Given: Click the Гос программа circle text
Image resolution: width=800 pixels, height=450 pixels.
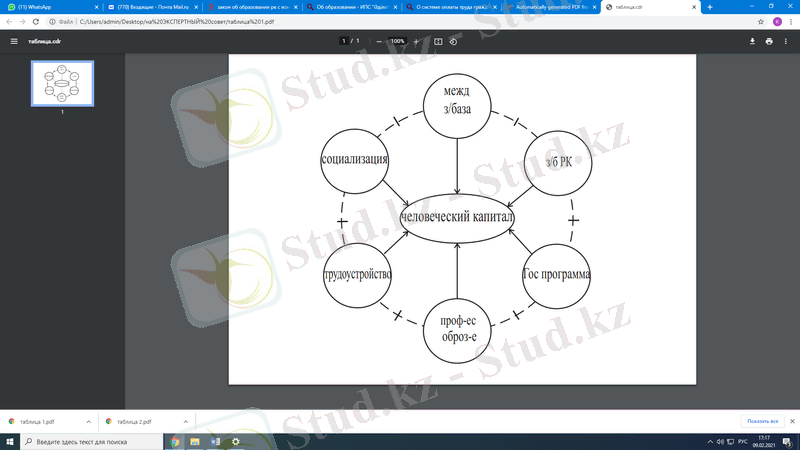Looking at the screenshot, I should [x=556, y=274].
